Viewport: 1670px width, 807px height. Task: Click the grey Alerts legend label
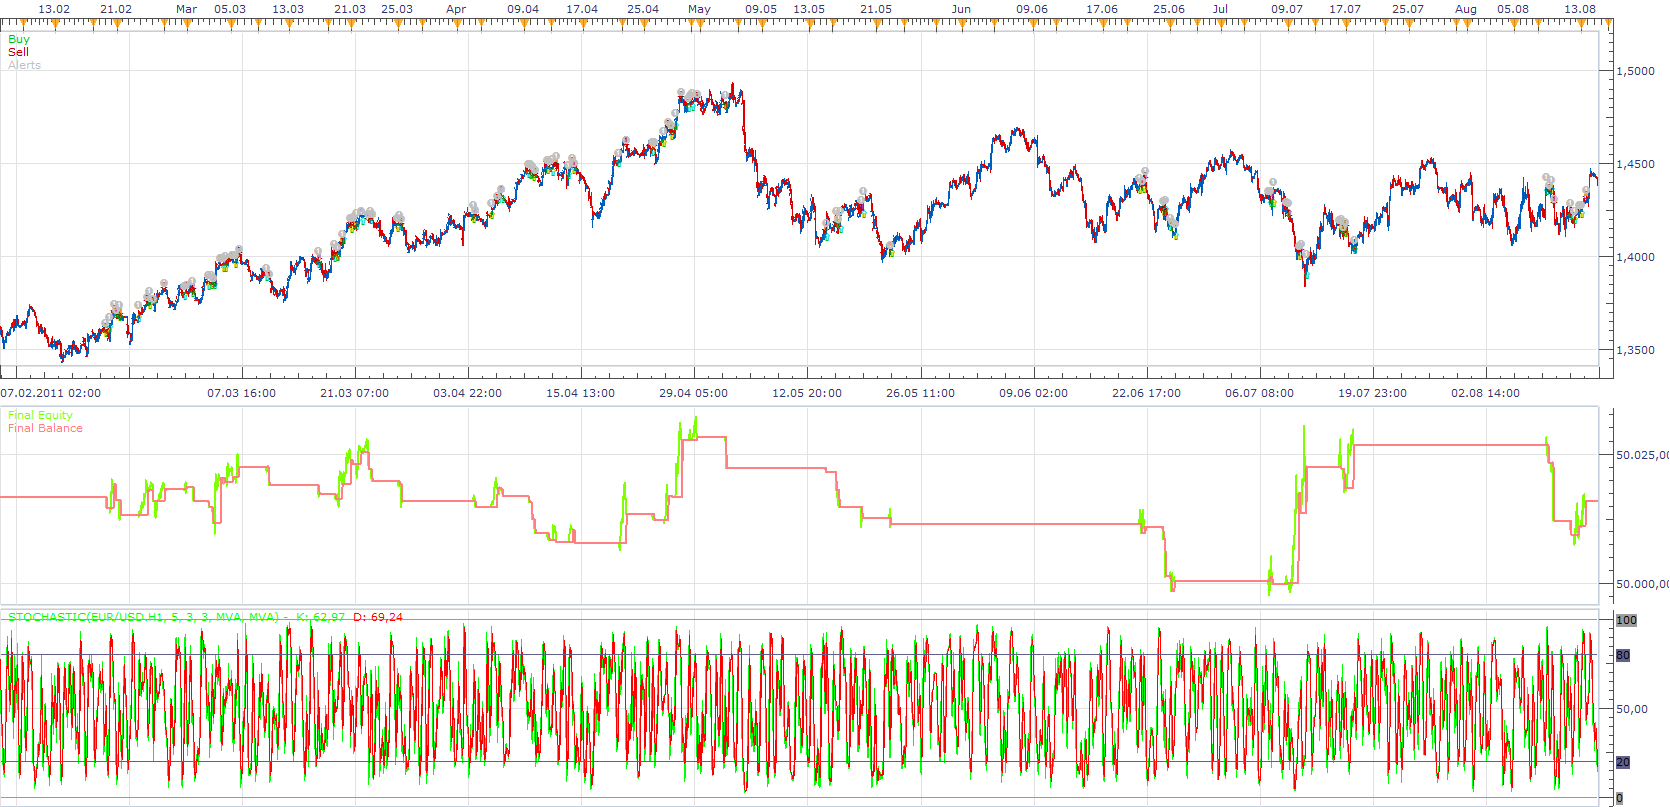(25, 65)
